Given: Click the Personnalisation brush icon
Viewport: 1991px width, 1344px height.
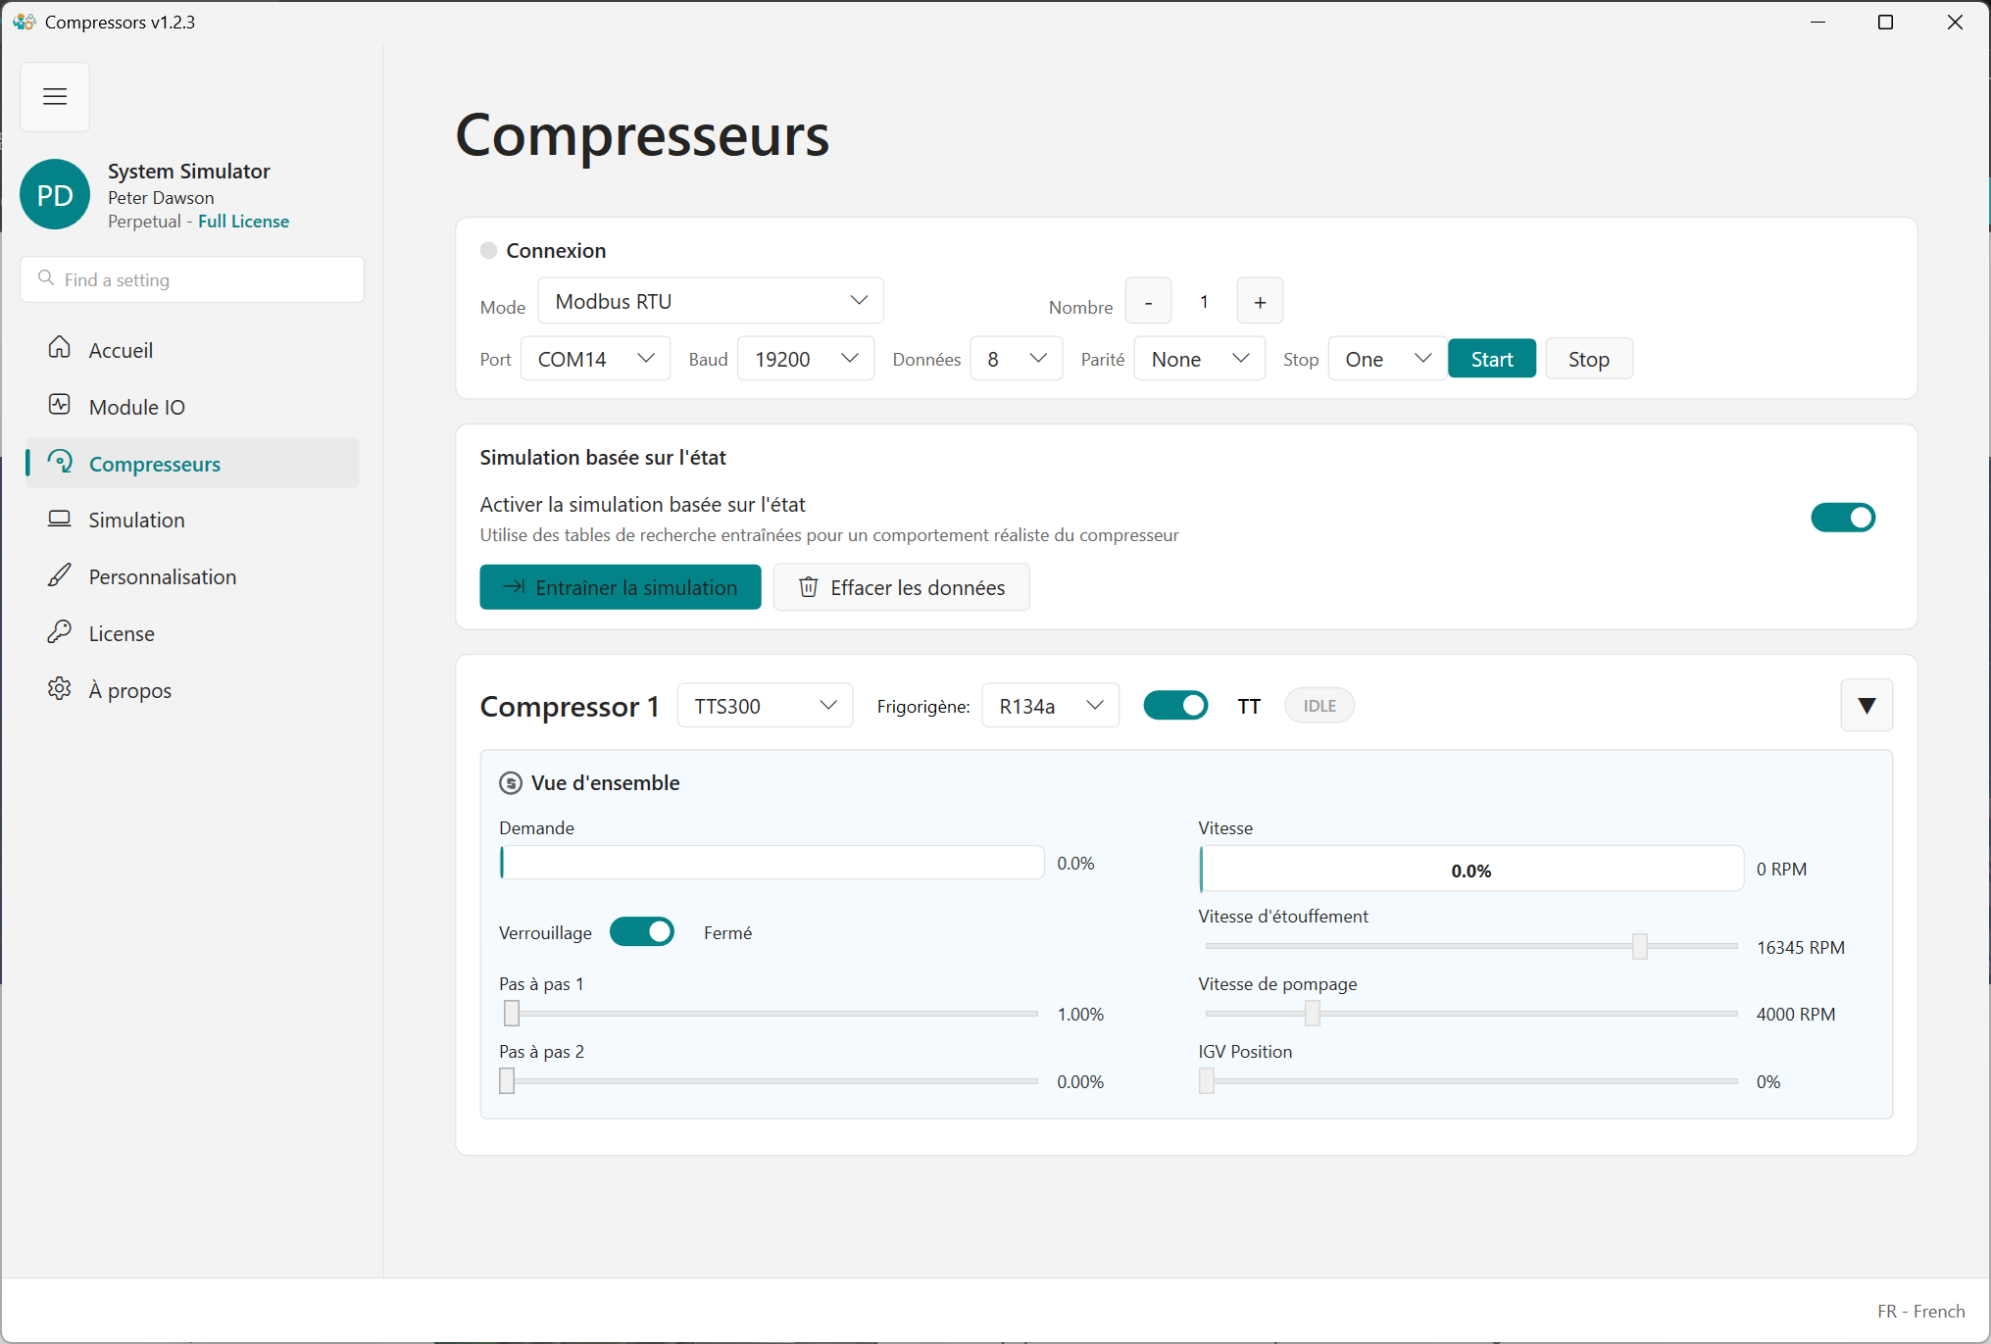Looking at the screenshot, I should click(60, 575).
